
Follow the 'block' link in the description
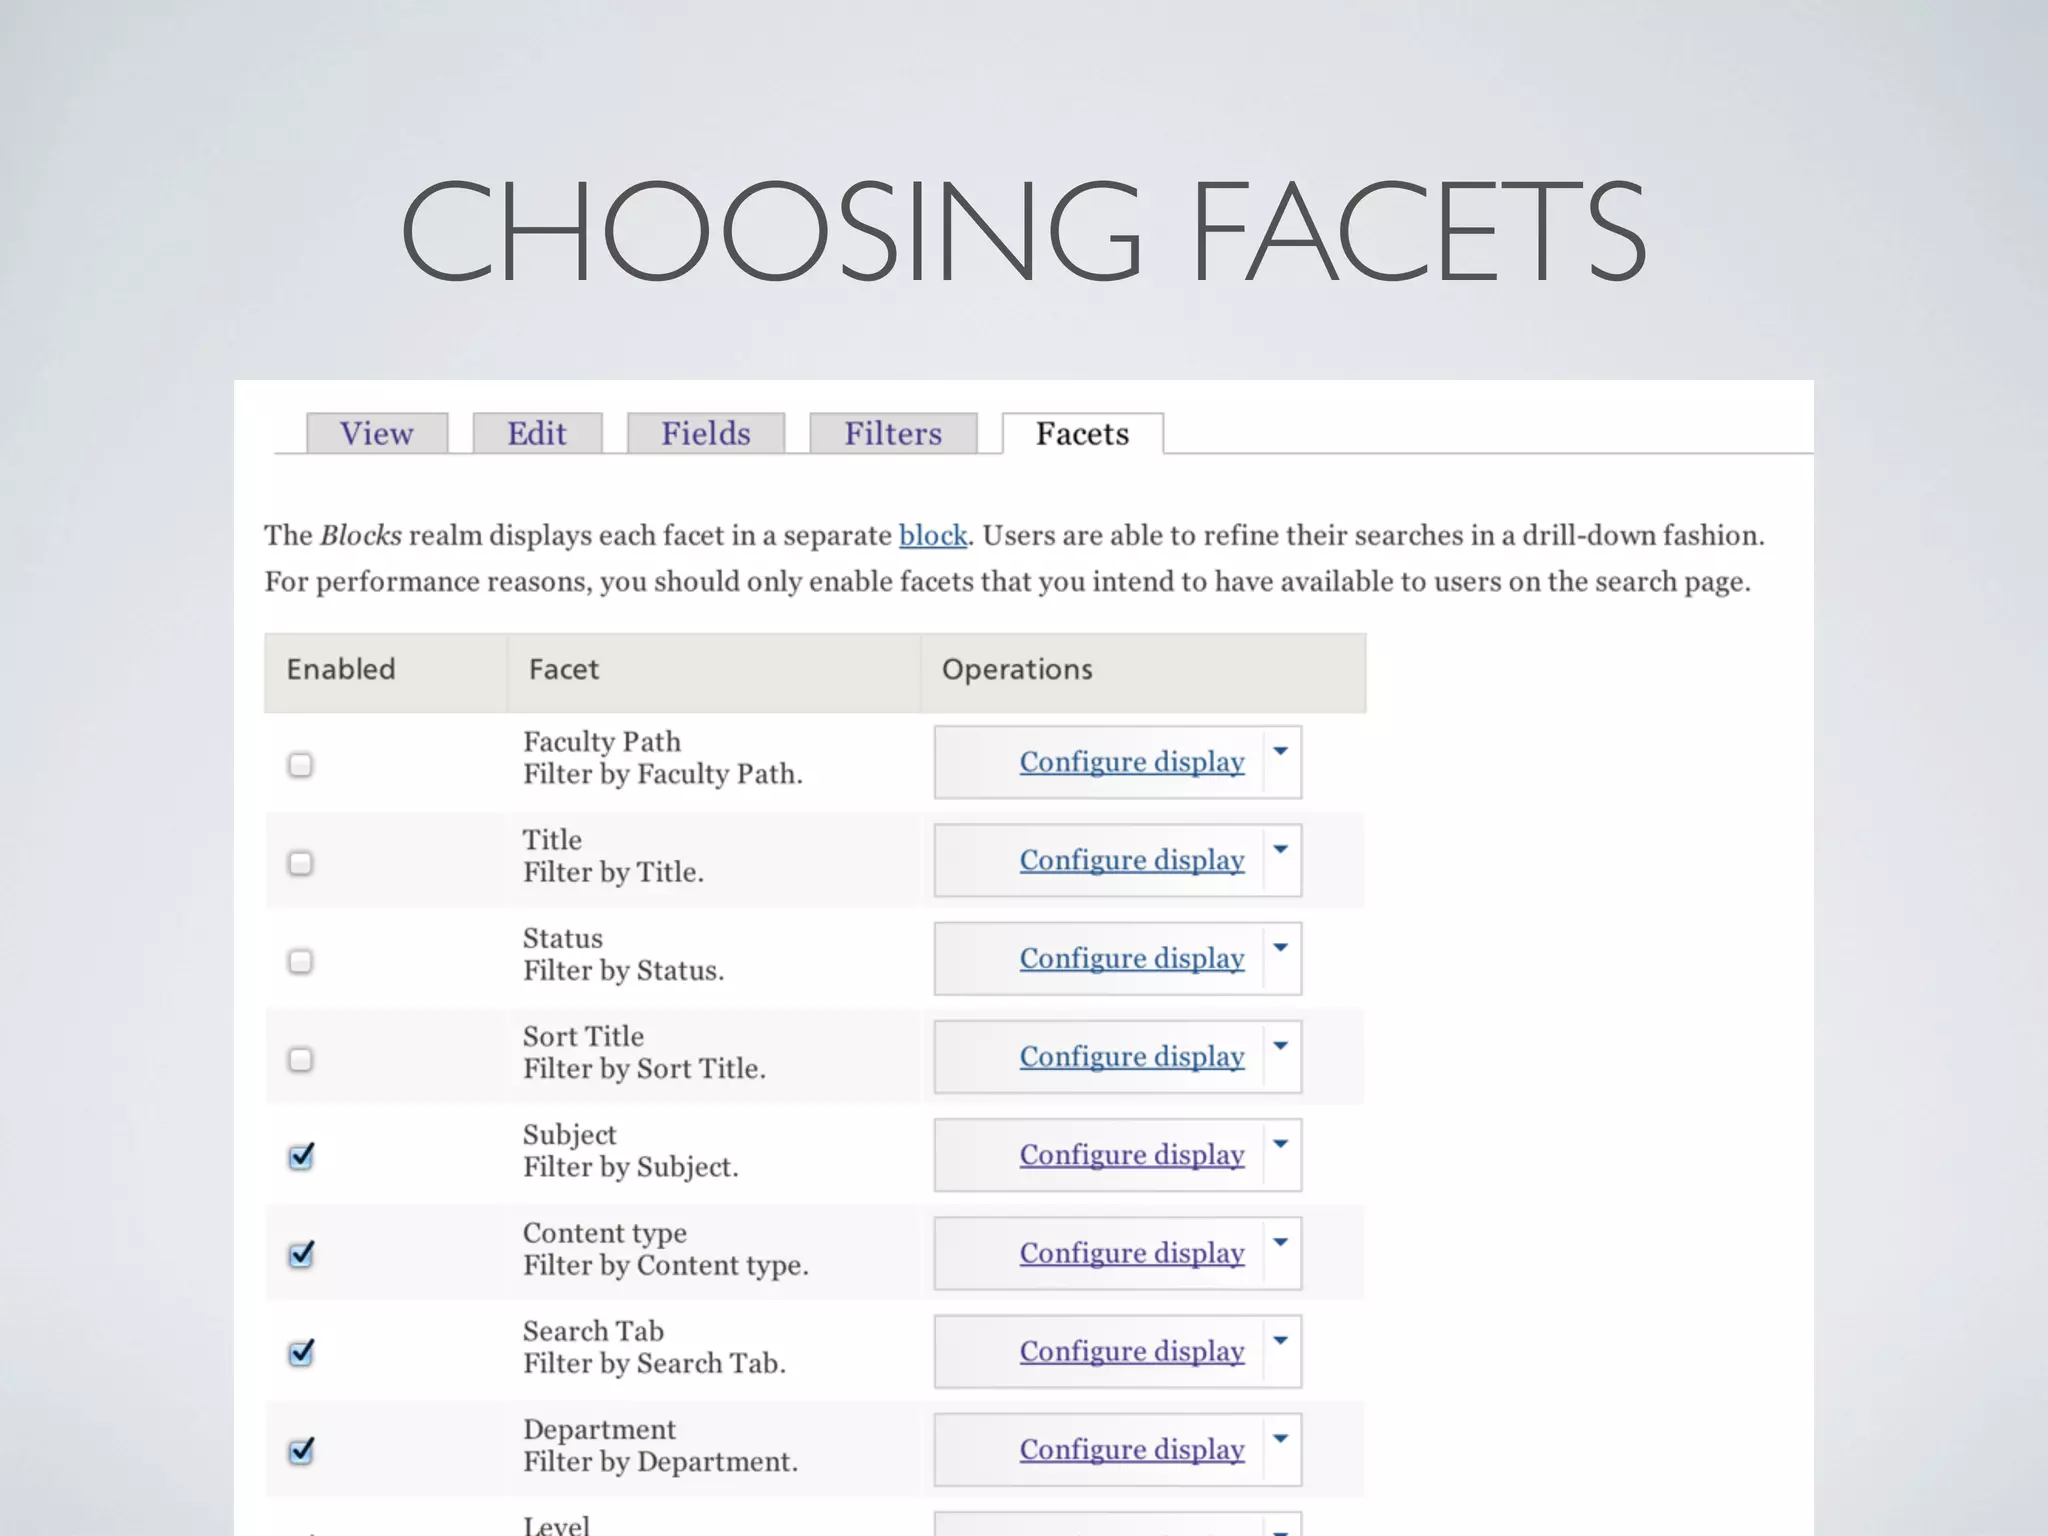pos(933,536)
